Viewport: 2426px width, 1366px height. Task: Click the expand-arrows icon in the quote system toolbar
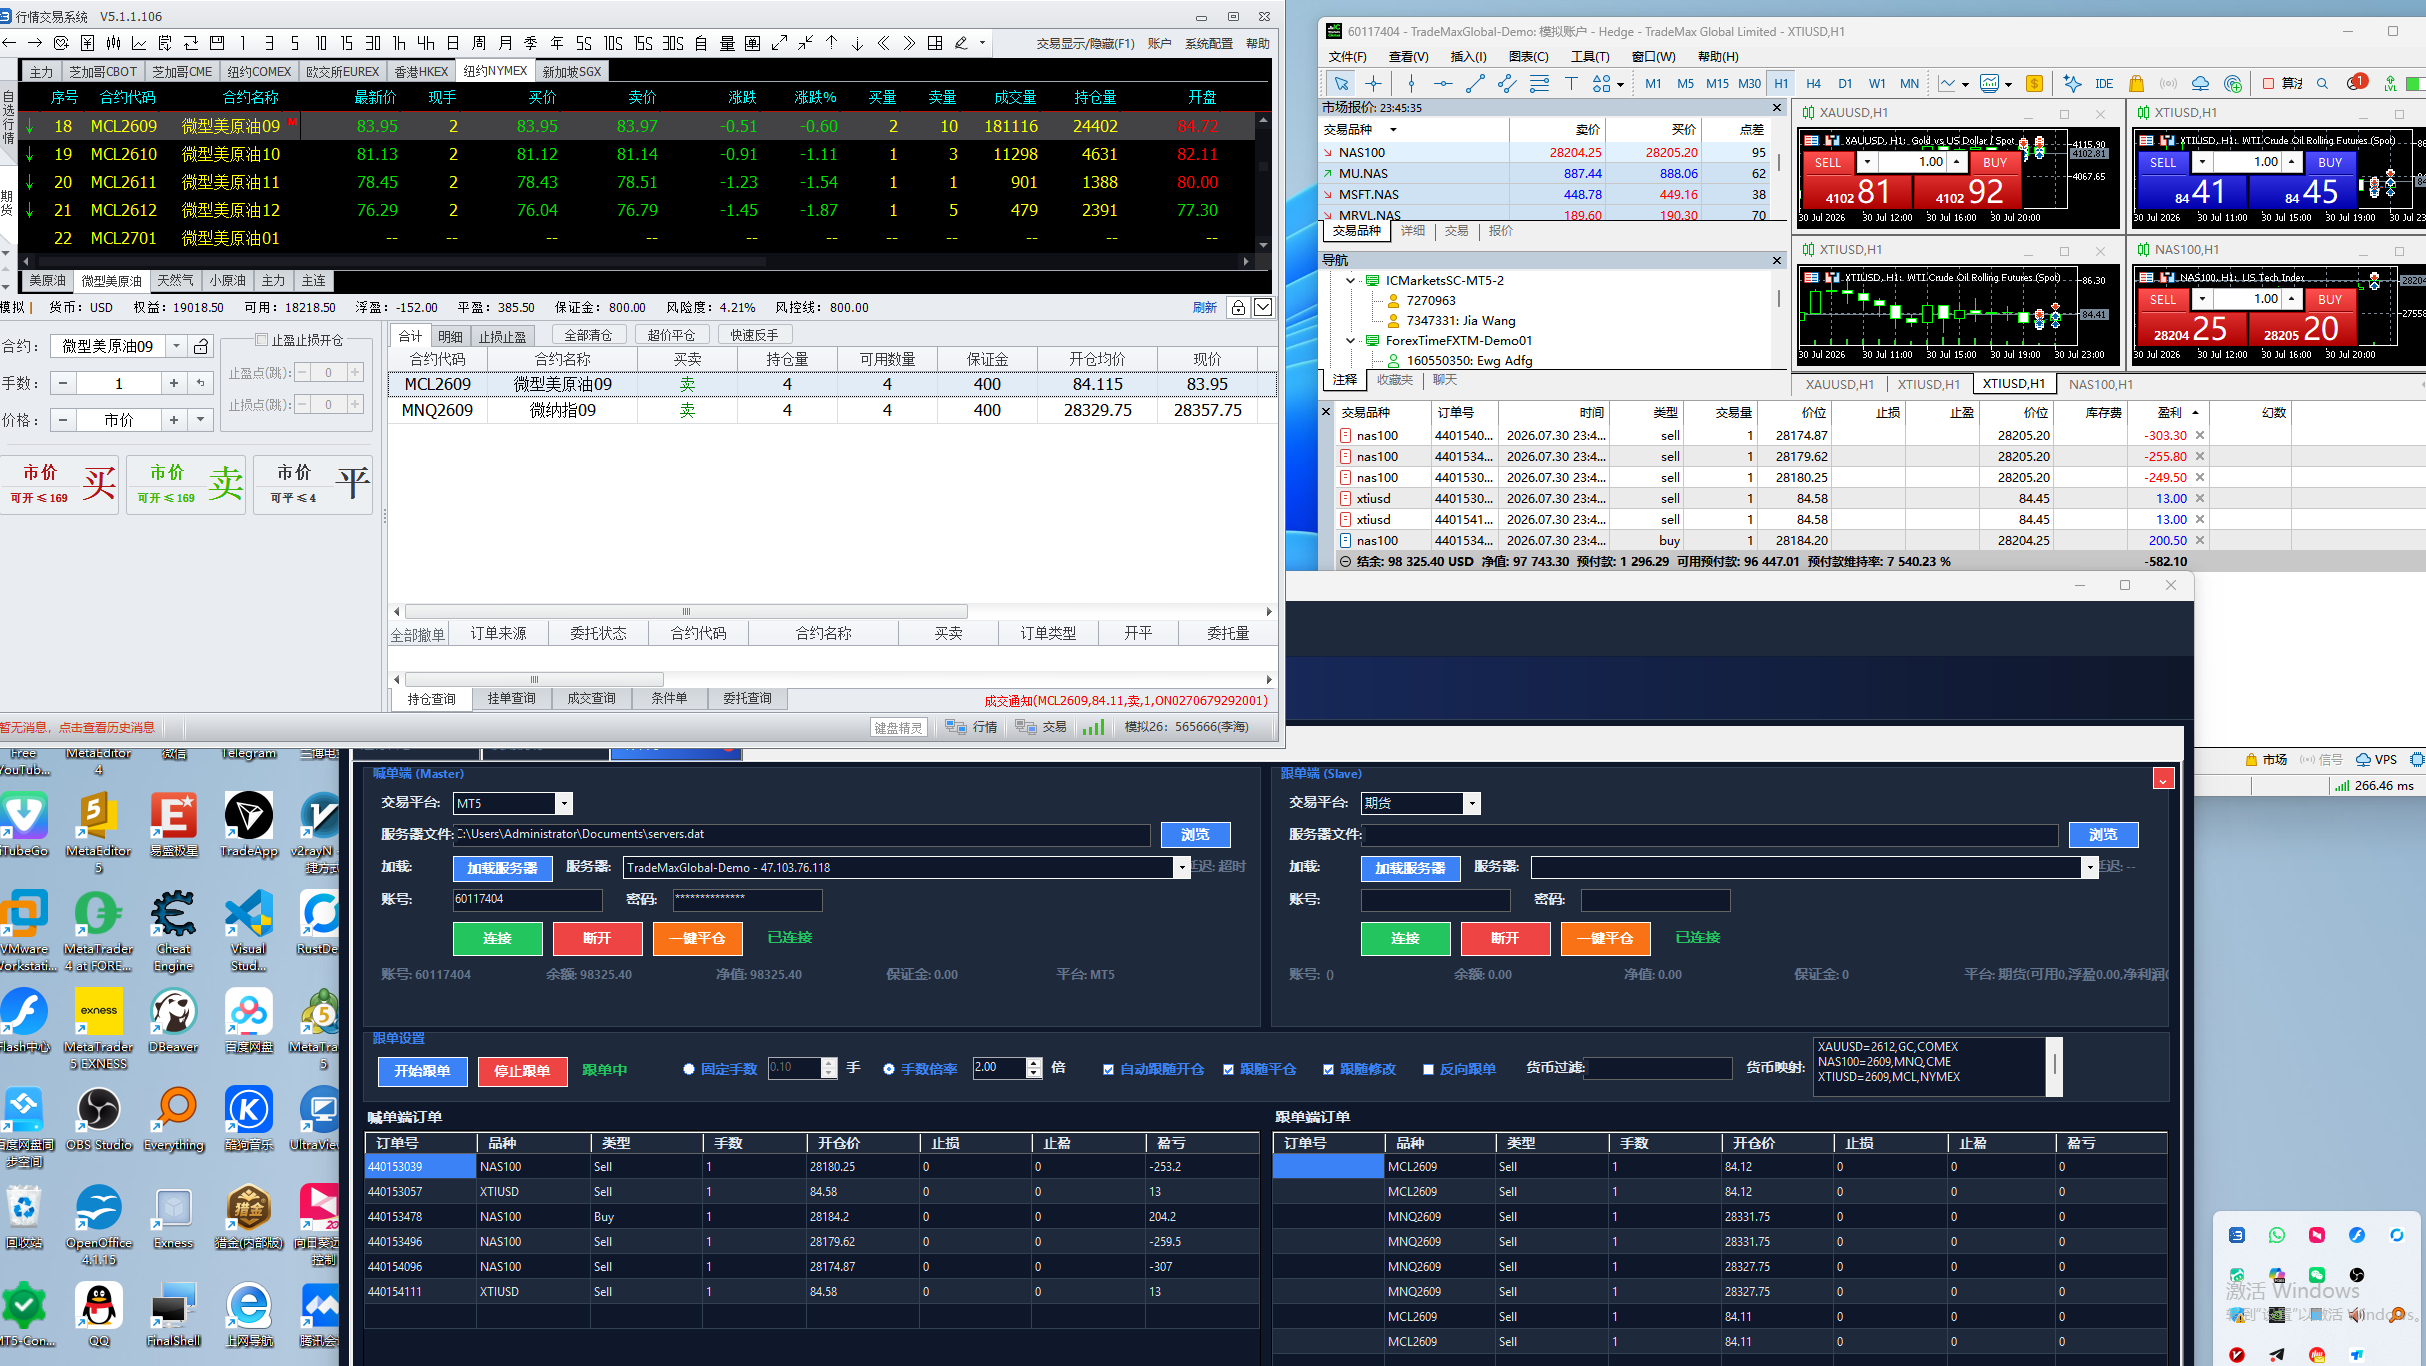pos(779,43)
